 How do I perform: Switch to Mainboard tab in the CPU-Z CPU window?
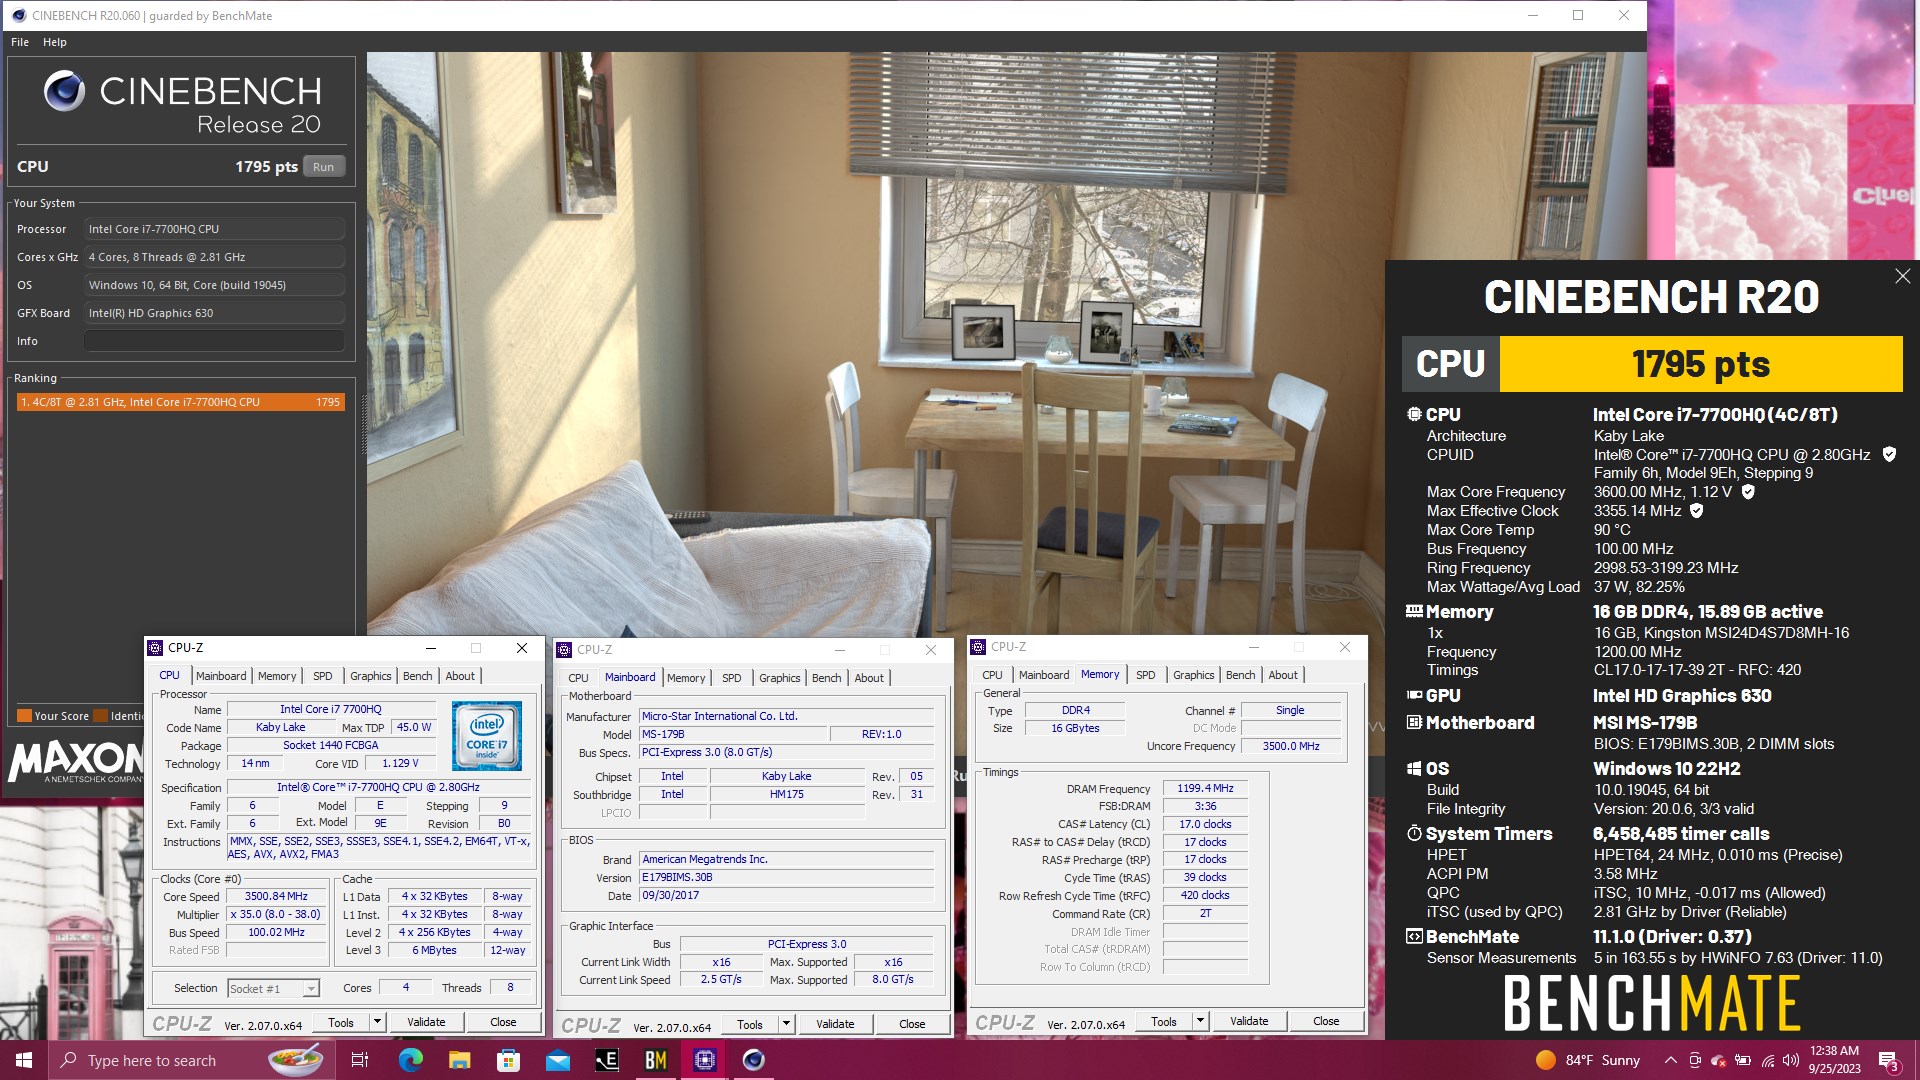coord(221,676)
